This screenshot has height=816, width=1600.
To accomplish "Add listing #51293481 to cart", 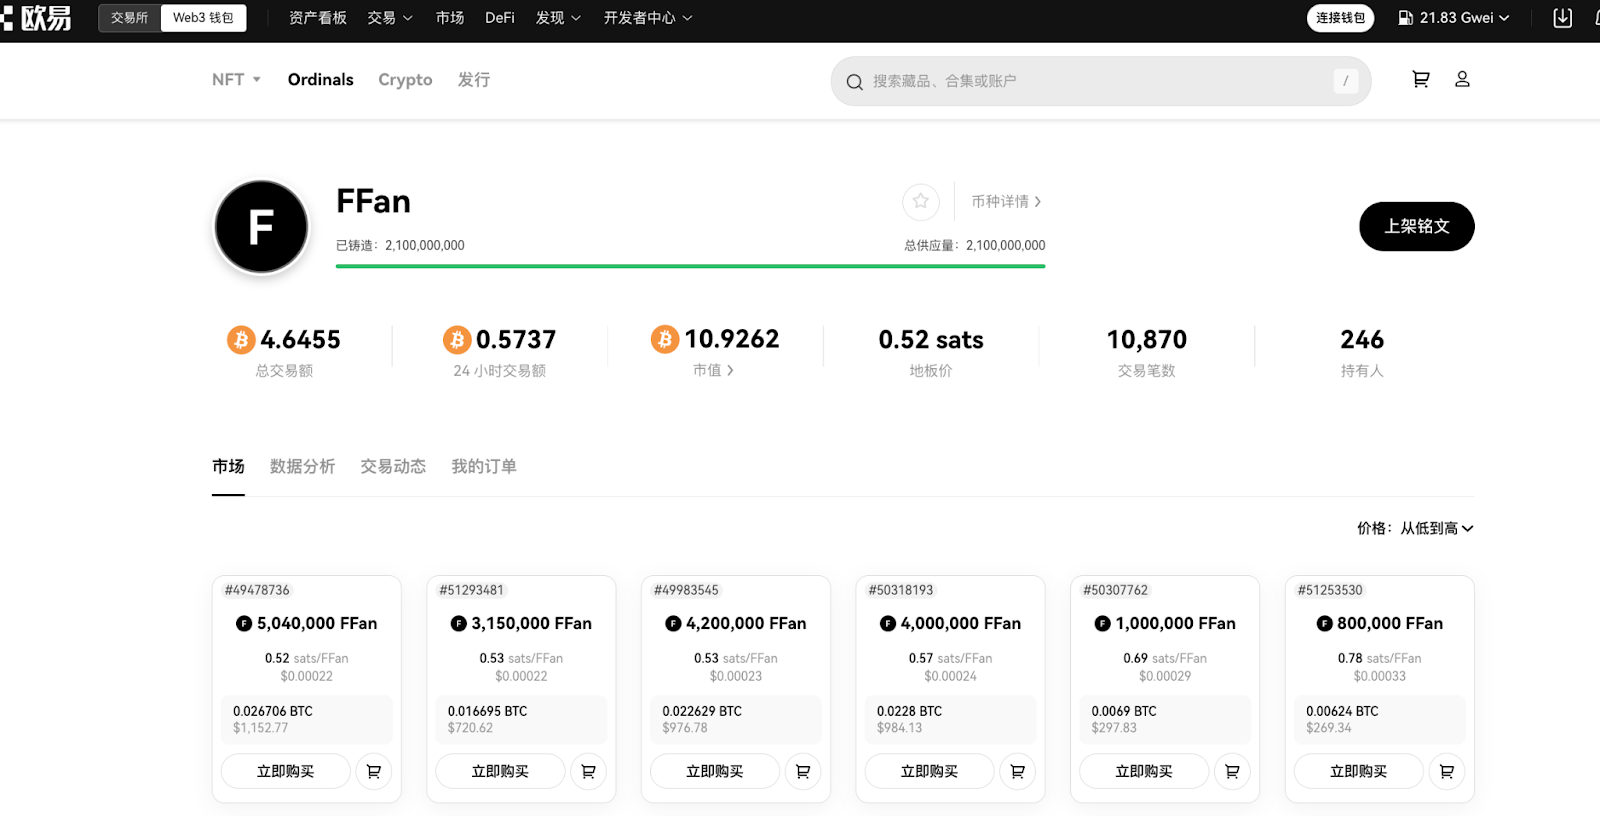I will click(588, 771).
